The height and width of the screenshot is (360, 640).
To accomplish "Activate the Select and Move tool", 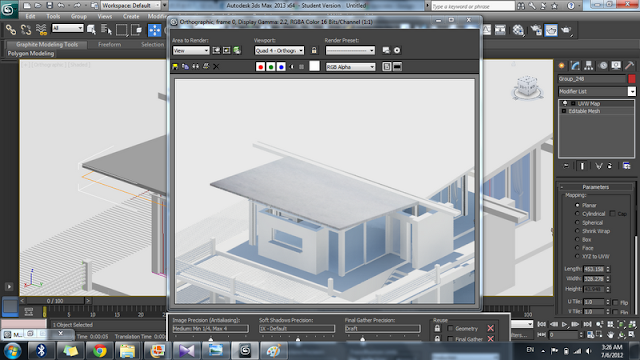I will [154, 30].
